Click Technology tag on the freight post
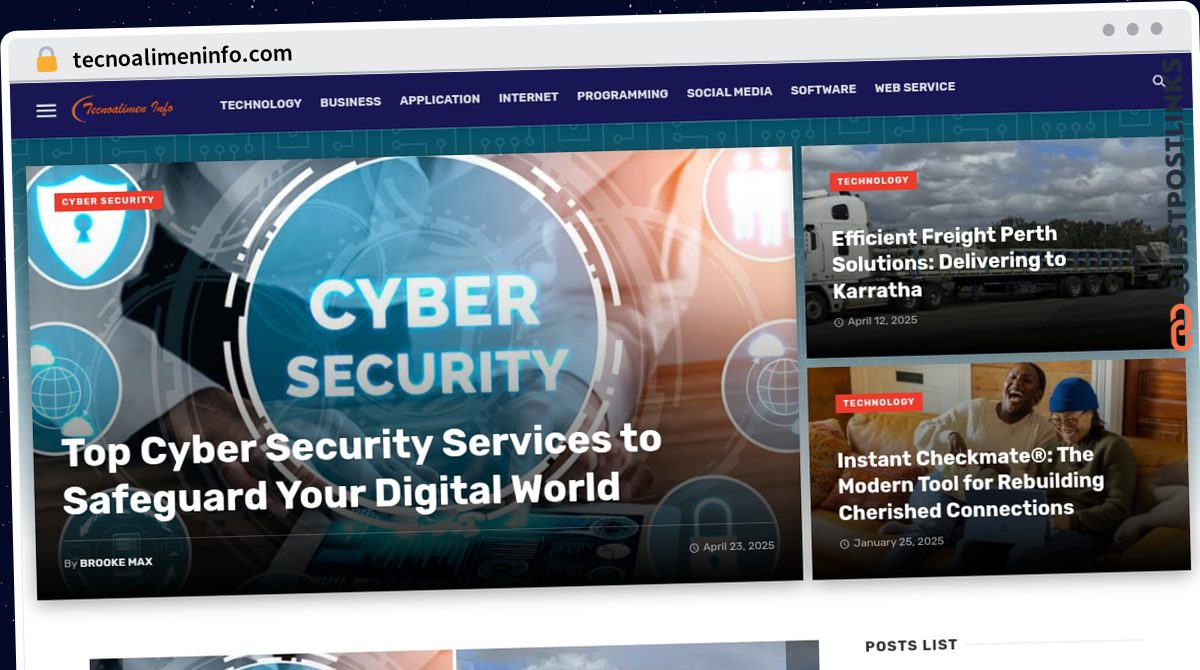Screen dimensions: 1200x670 [873, 181]
